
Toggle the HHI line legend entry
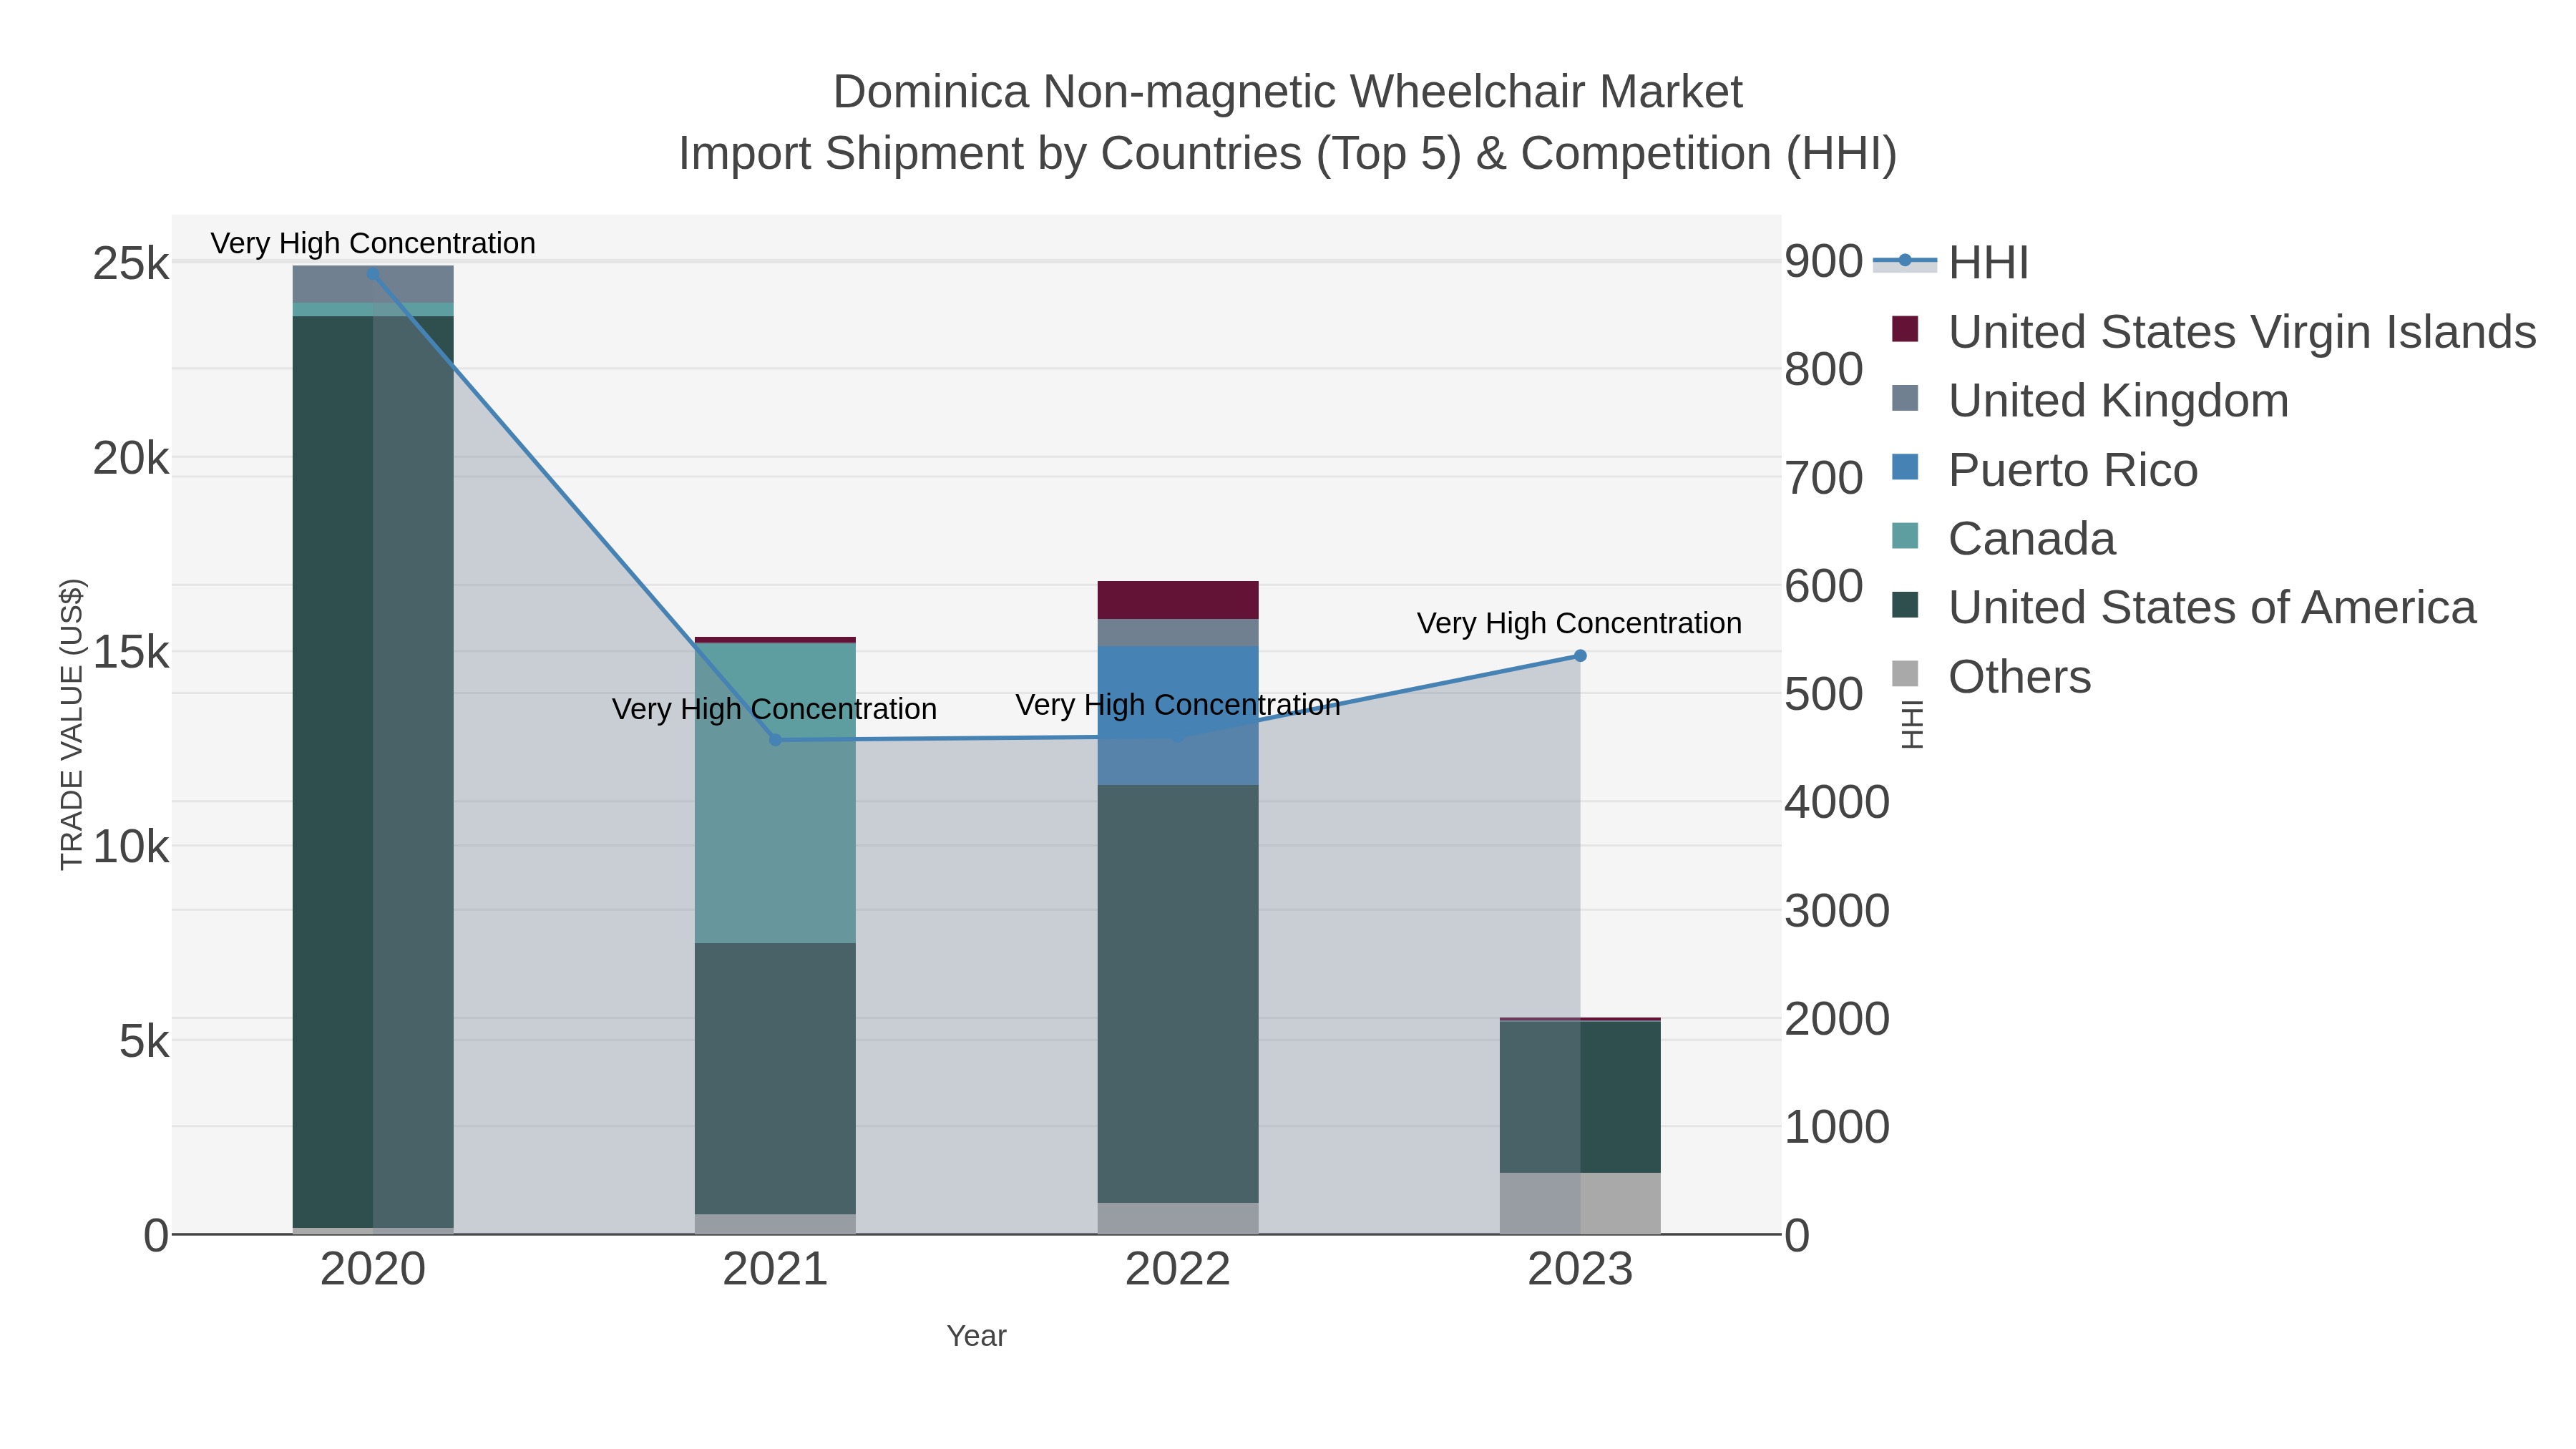(1950, 263)
